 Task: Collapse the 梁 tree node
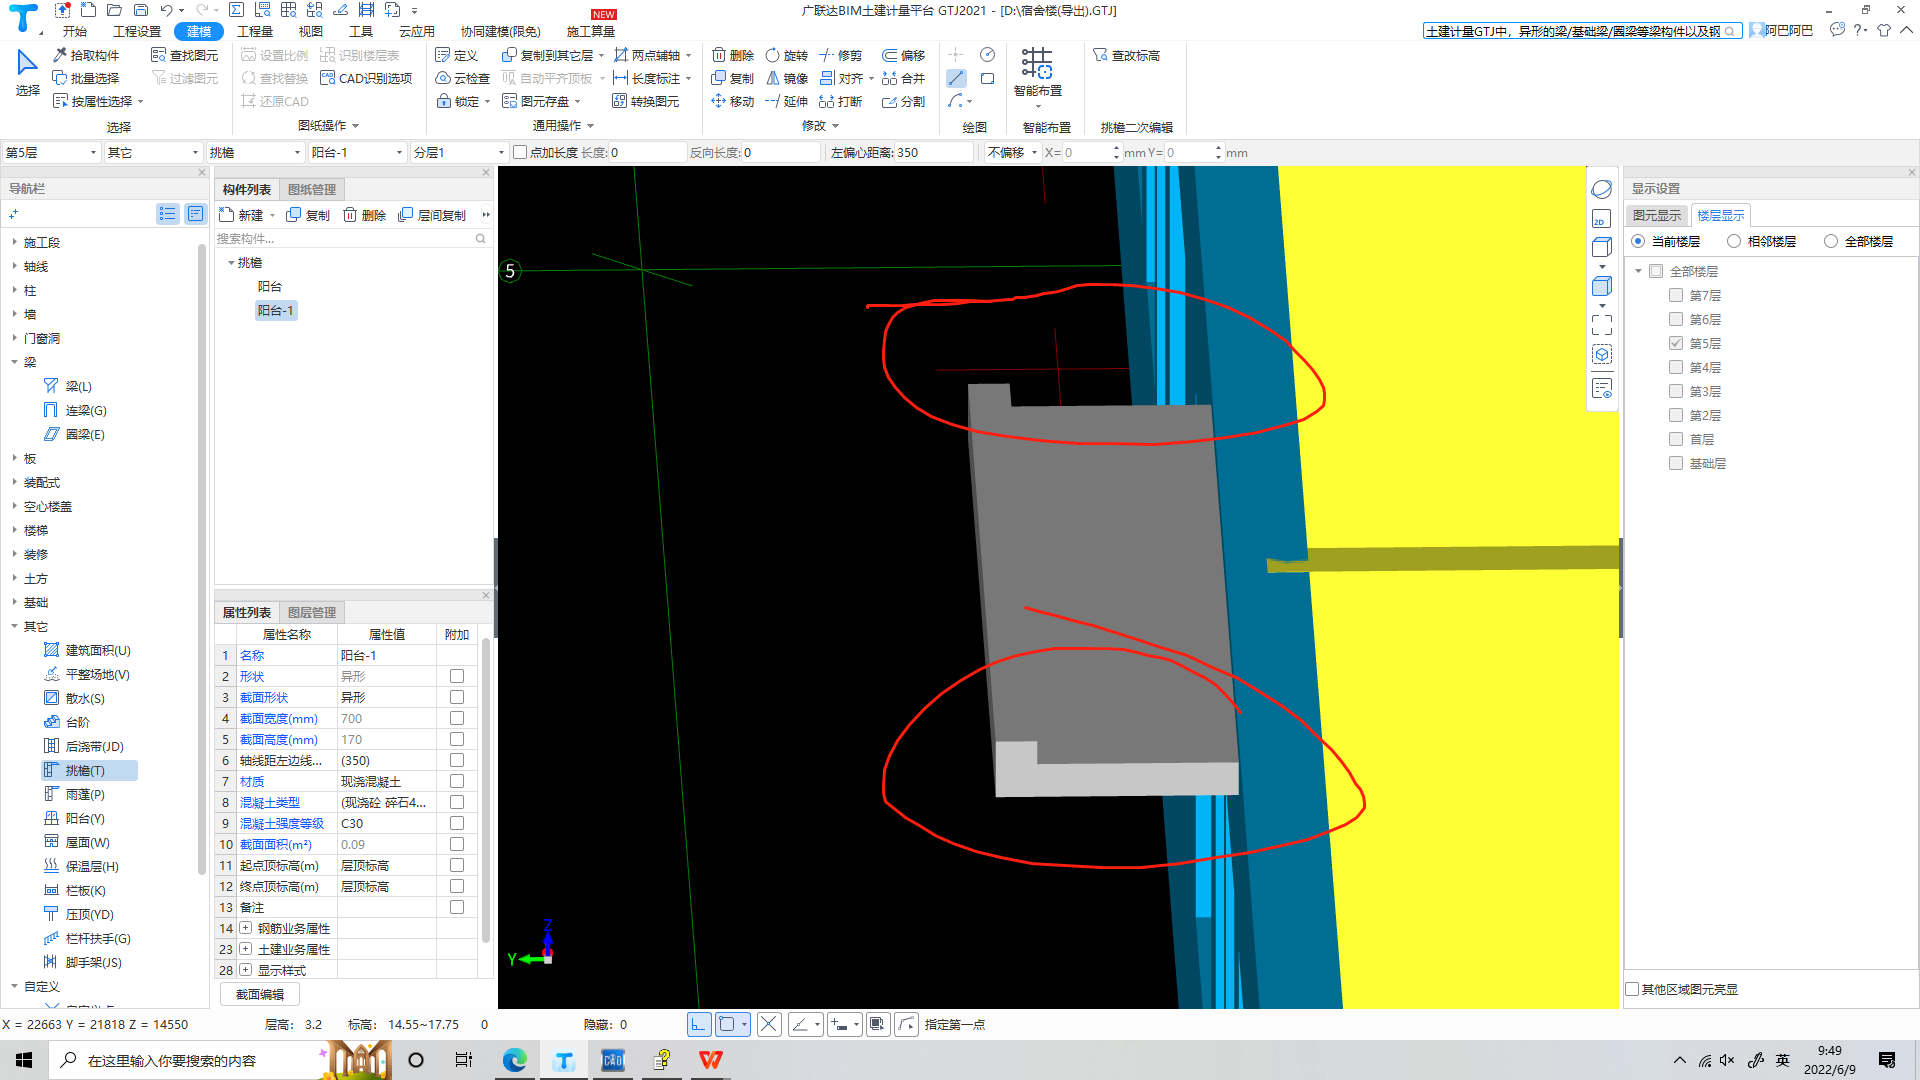click(15, 362)
